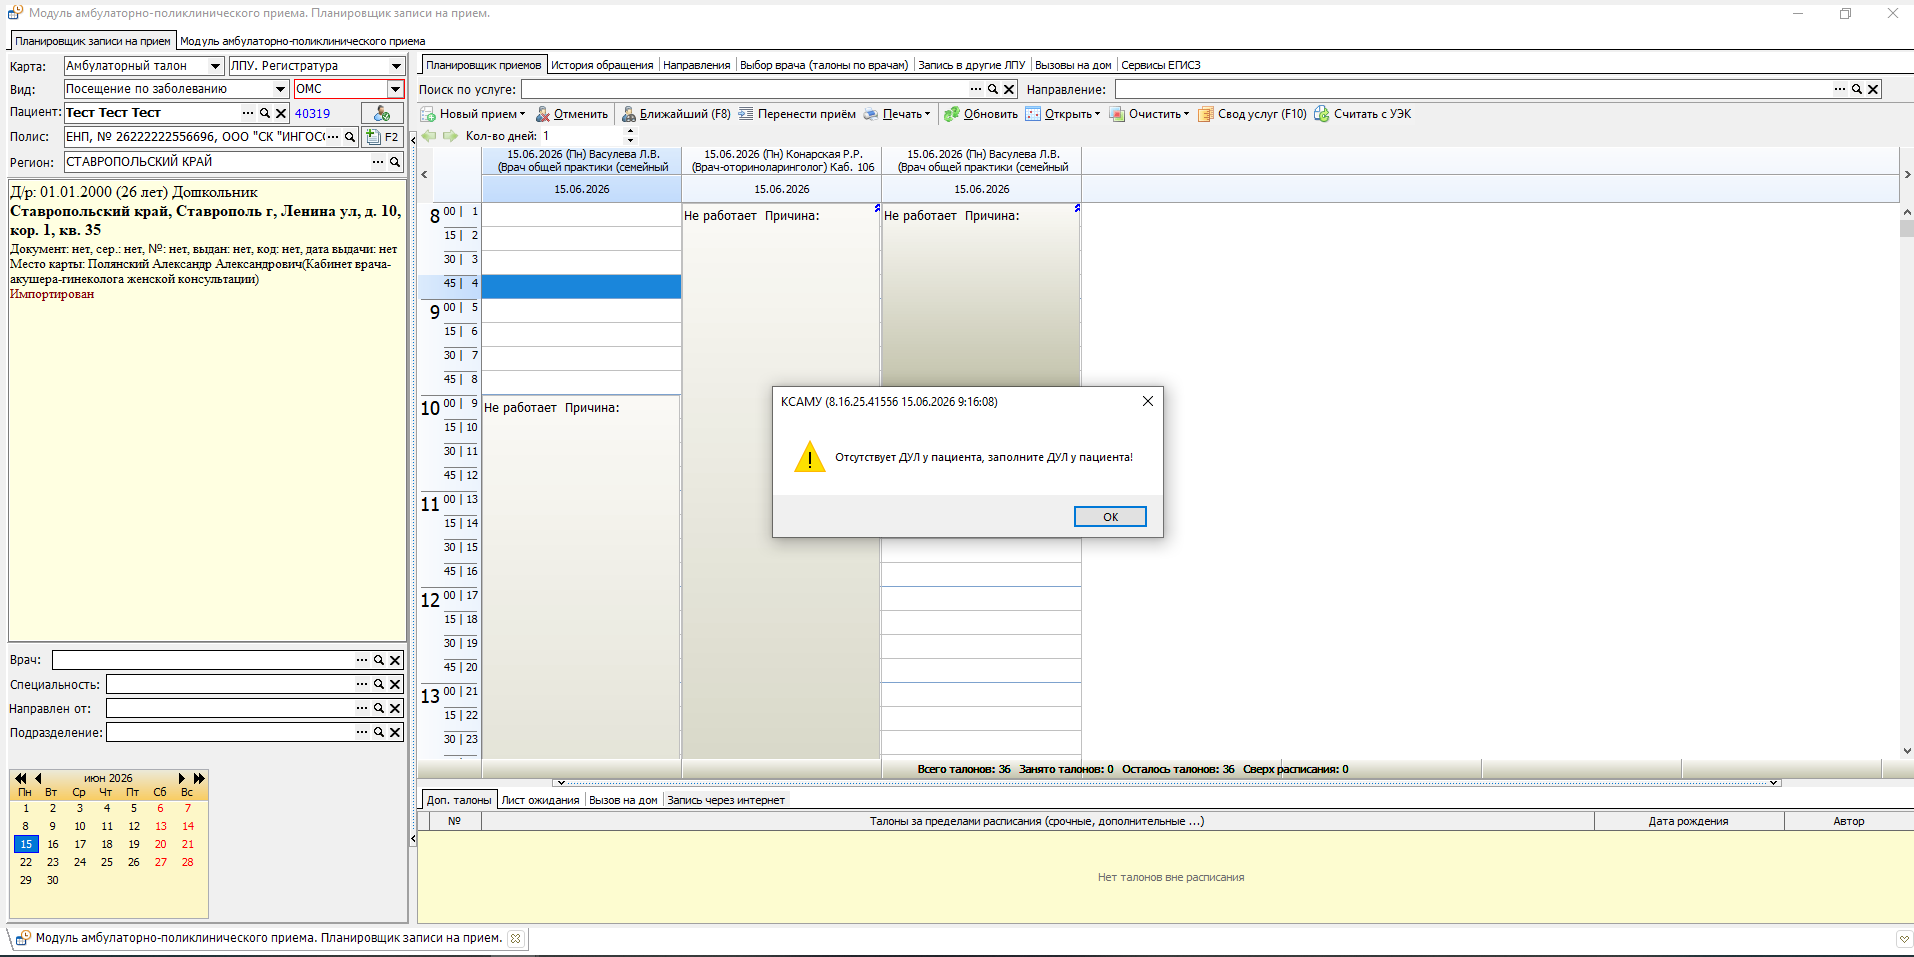Viewport: 1914px width, 957px height.
Task: Clear the Врач field with X icon
Action: [x=395, y=660]
